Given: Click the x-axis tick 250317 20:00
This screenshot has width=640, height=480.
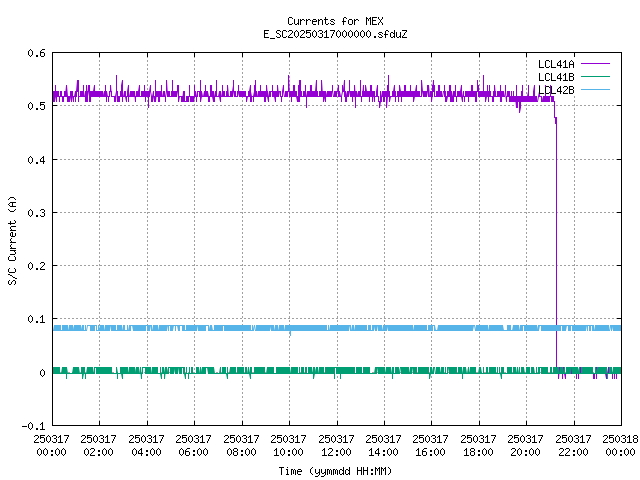Looking at the screenshot, I should 525,445.
